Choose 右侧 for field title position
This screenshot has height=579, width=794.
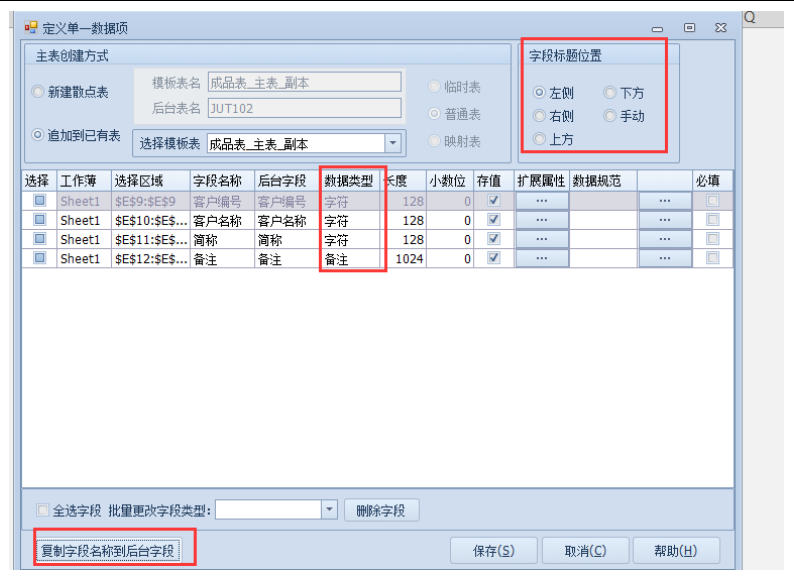540,116
